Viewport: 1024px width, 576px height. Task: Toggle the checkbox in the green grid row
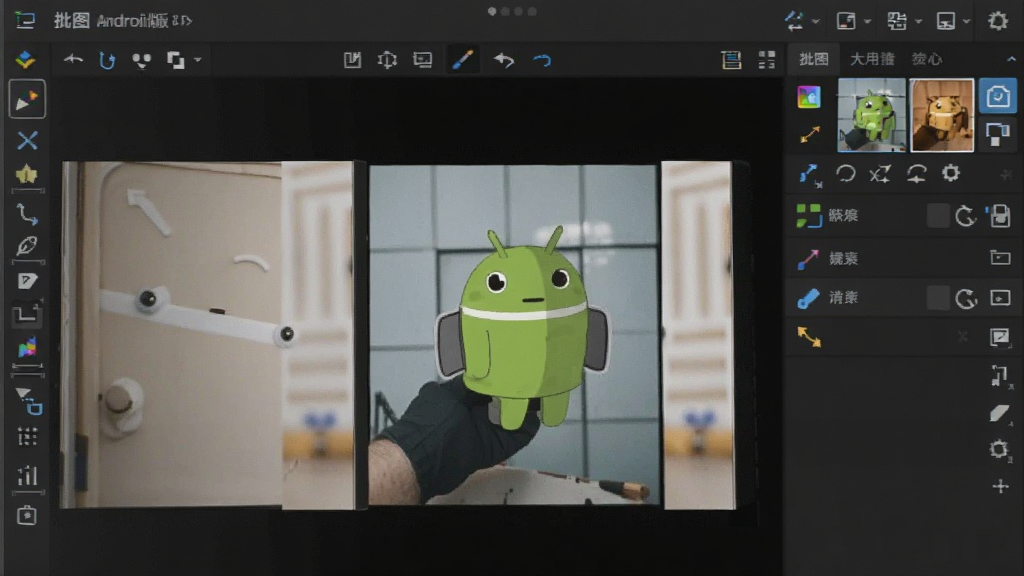point(938,216)
